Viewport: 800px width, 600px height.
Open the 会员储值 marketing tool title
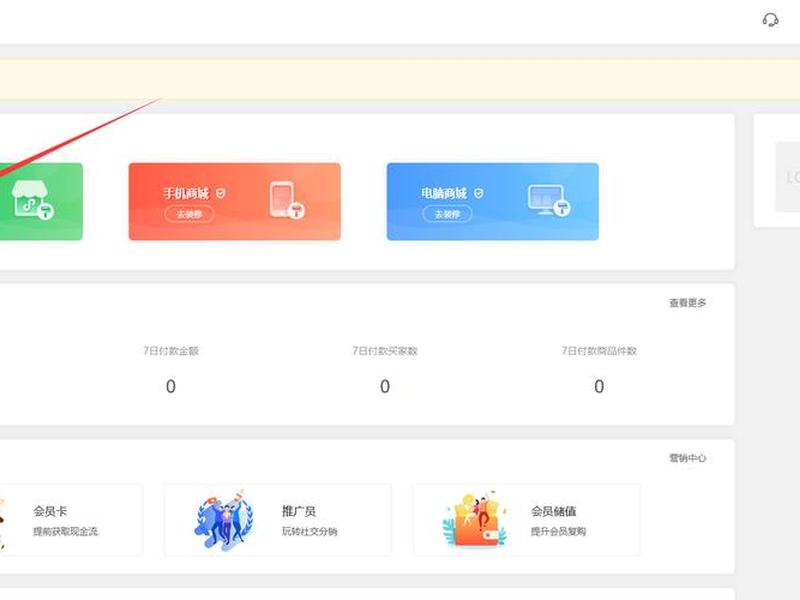click(x=554, y=511)
